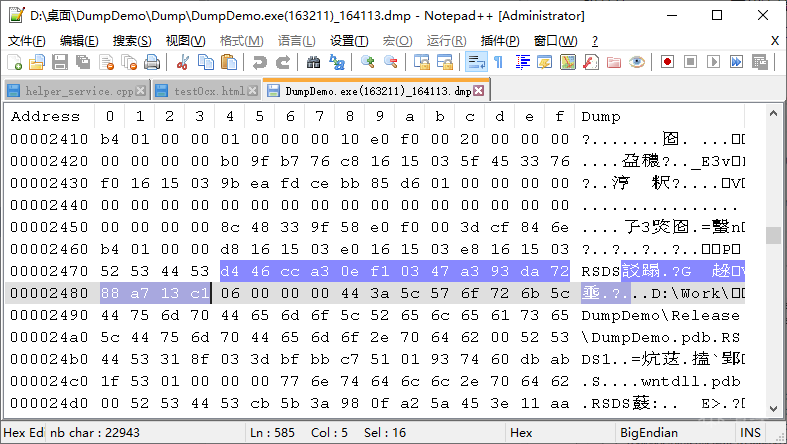The width and height of the screenshot is (787, 444).
Task: Click hex byte 06 at address 00002480
Action: pyautogui.click(x=230, y=293)
